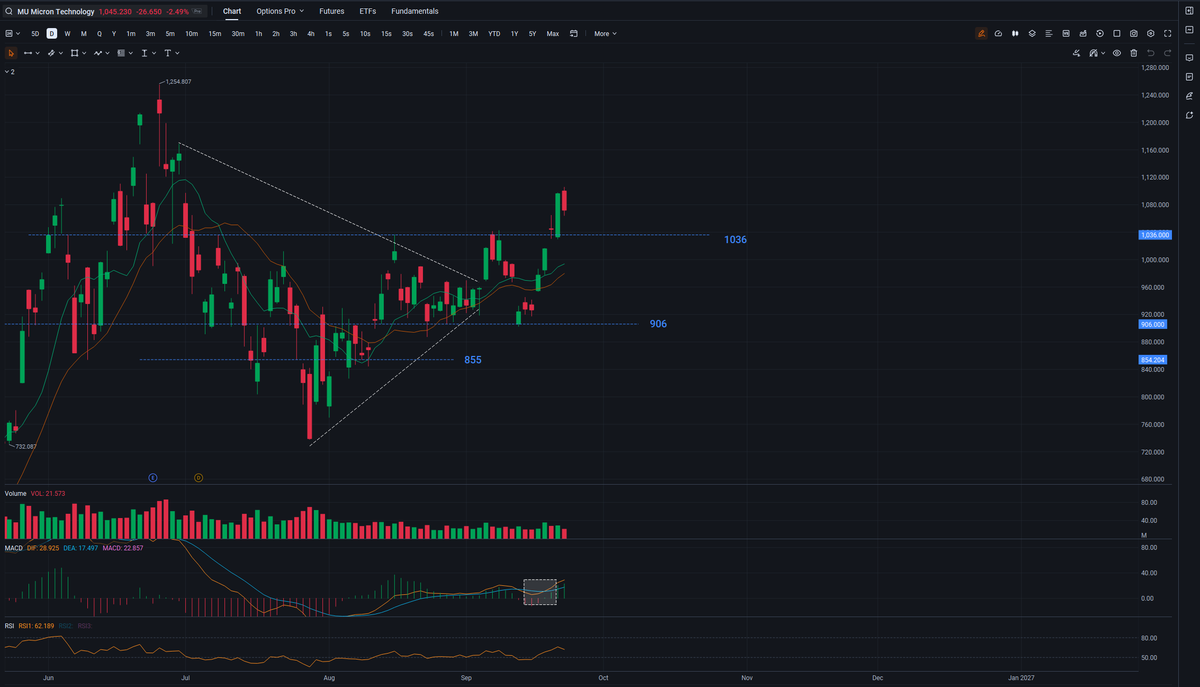Open the Options Pro tab
This screenshot has height=687, width=1200.
point(276,11)
